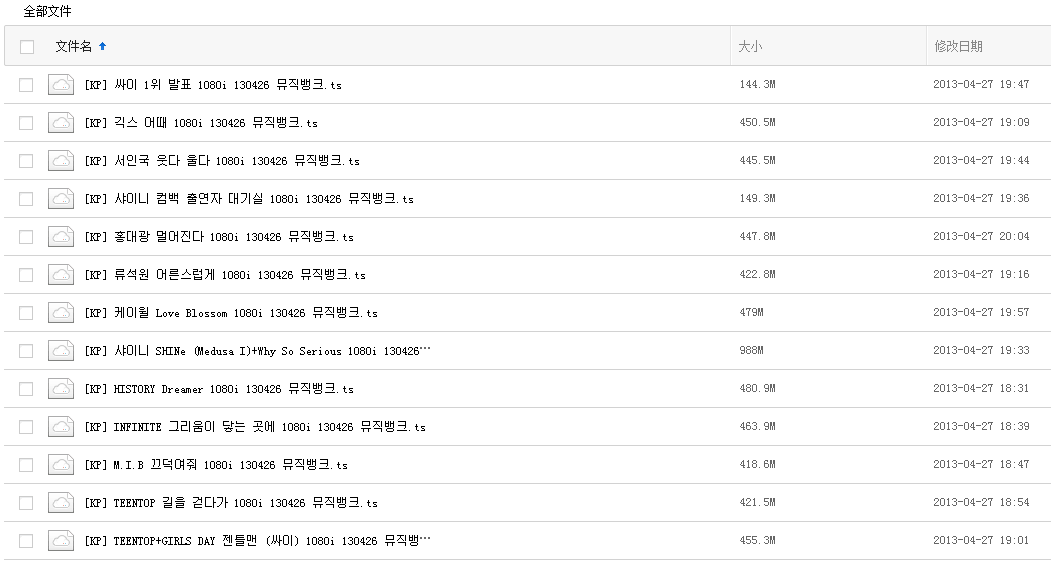This screenshot has height=571, width=1051.
Task: Click file icon beside 긱스 어때 file
Action: (x=62, y=123)
